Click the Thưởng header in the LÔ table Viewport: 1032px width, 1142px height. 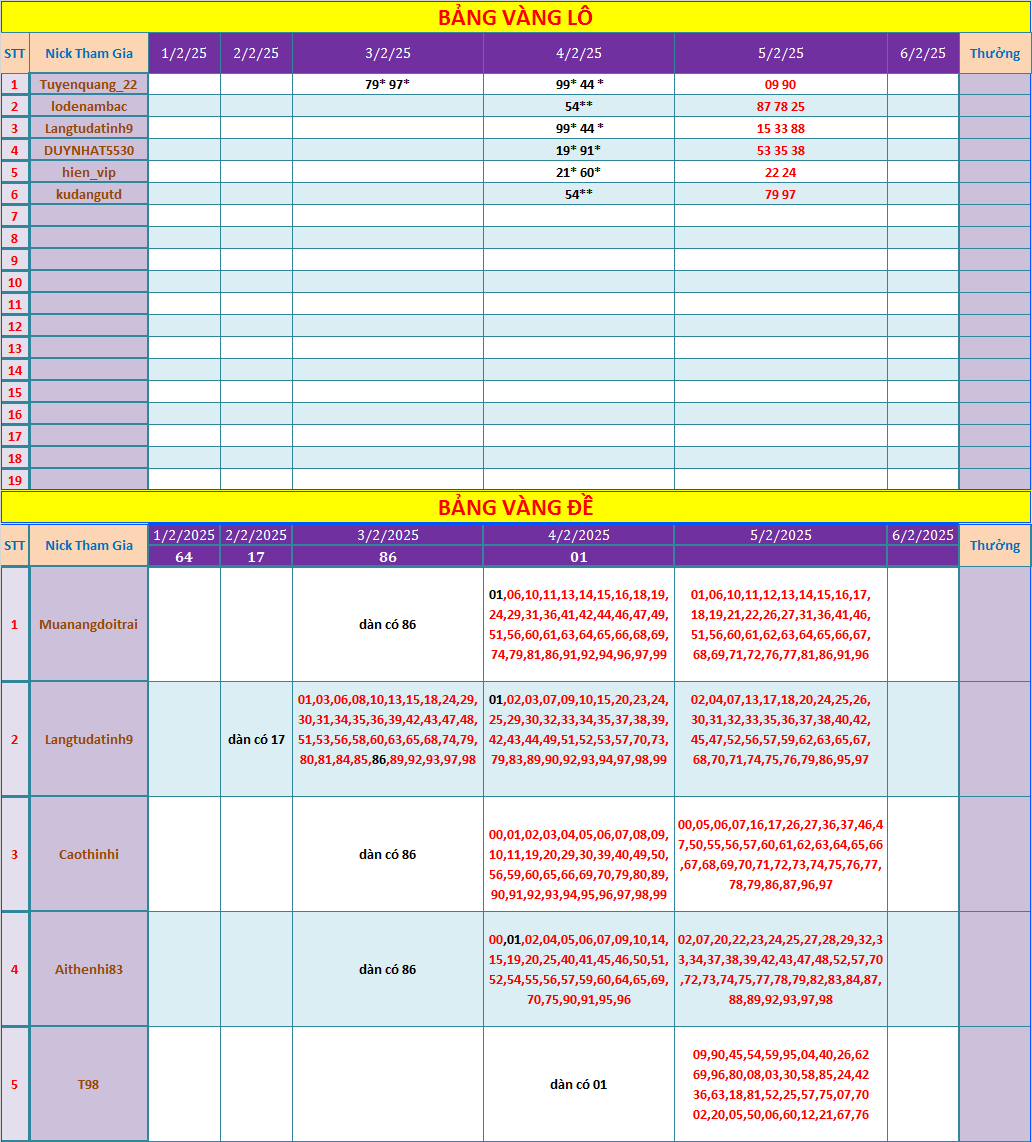coord(995,53)
